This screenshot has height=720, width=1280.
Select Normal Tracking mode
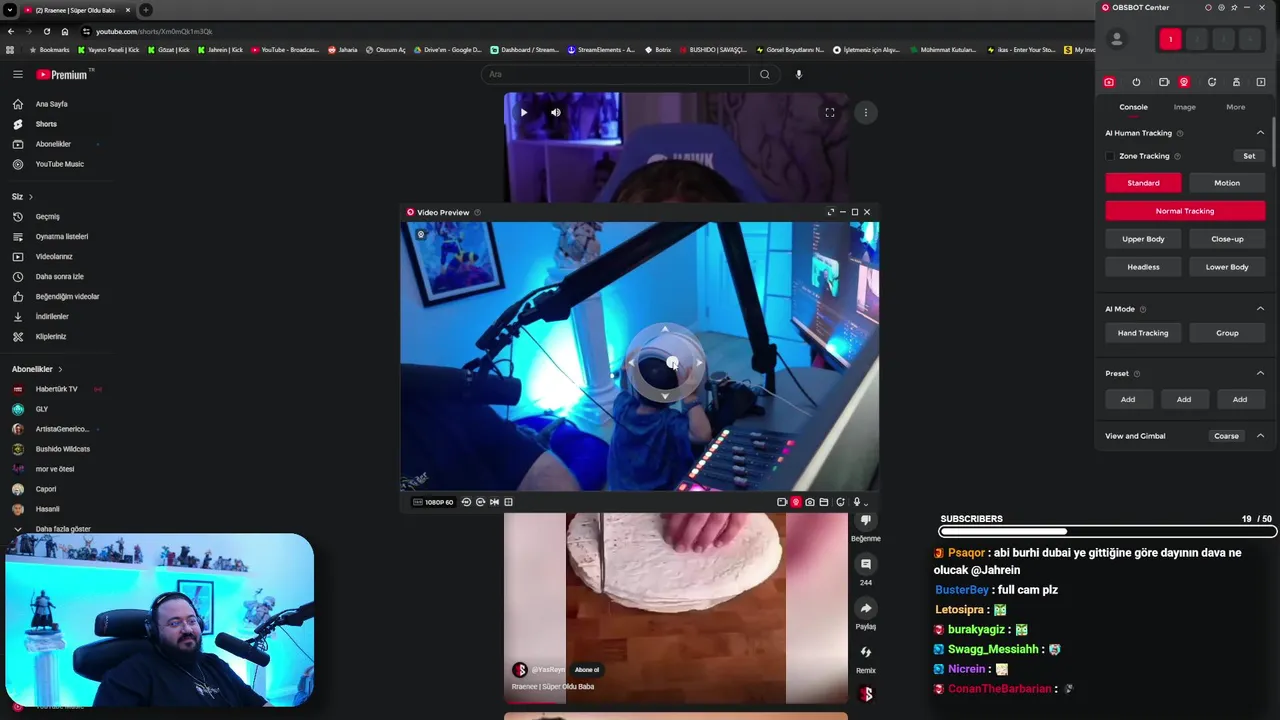1185,211
